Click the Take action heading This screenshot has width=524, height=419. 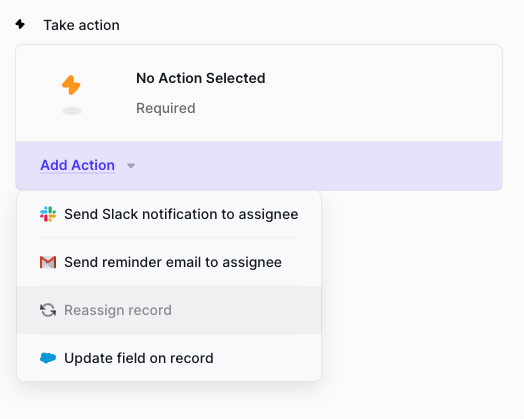click(x=82, y=25)
